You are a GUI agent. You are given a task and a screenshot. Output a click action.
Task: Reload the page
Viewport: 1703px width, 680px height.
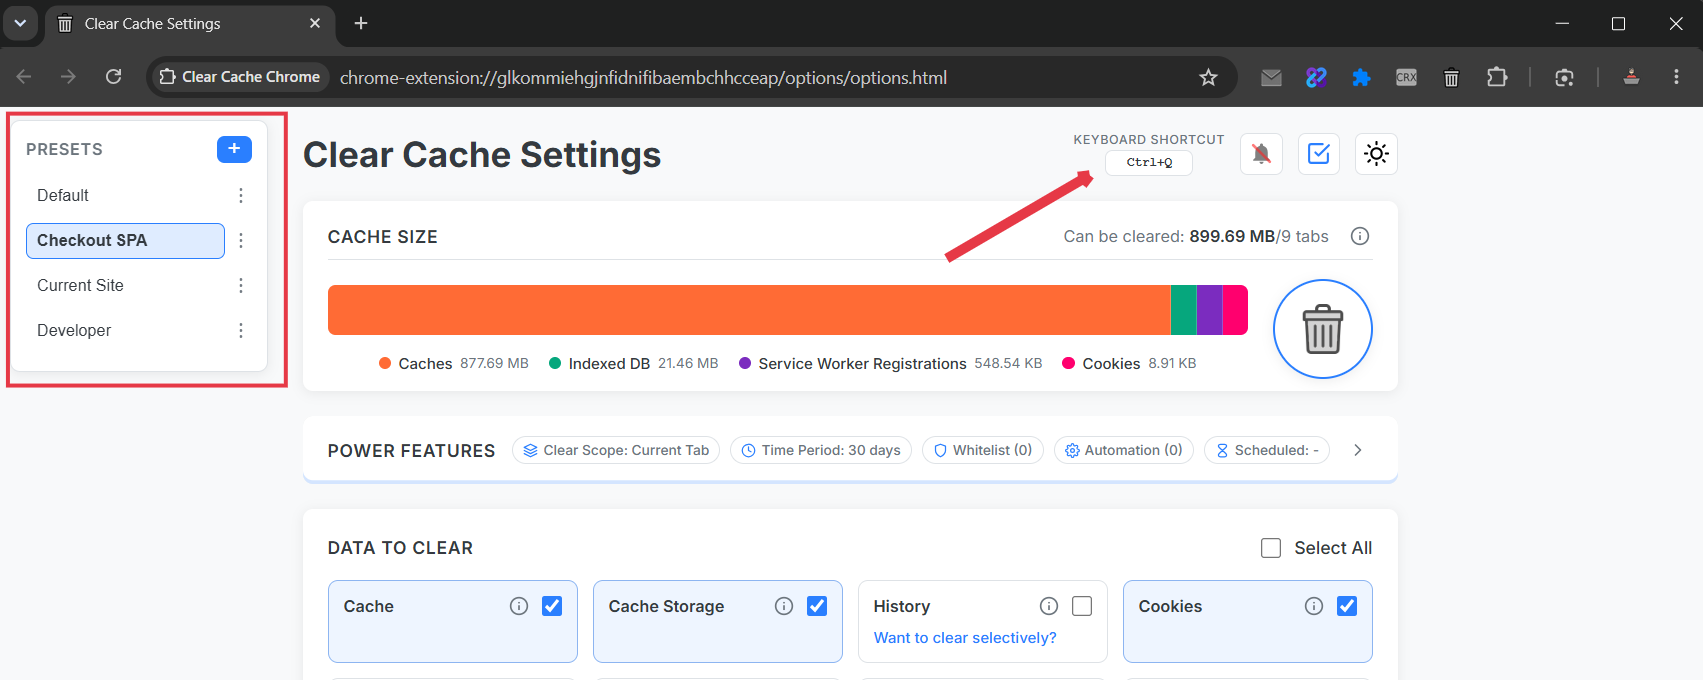(114, 77)
